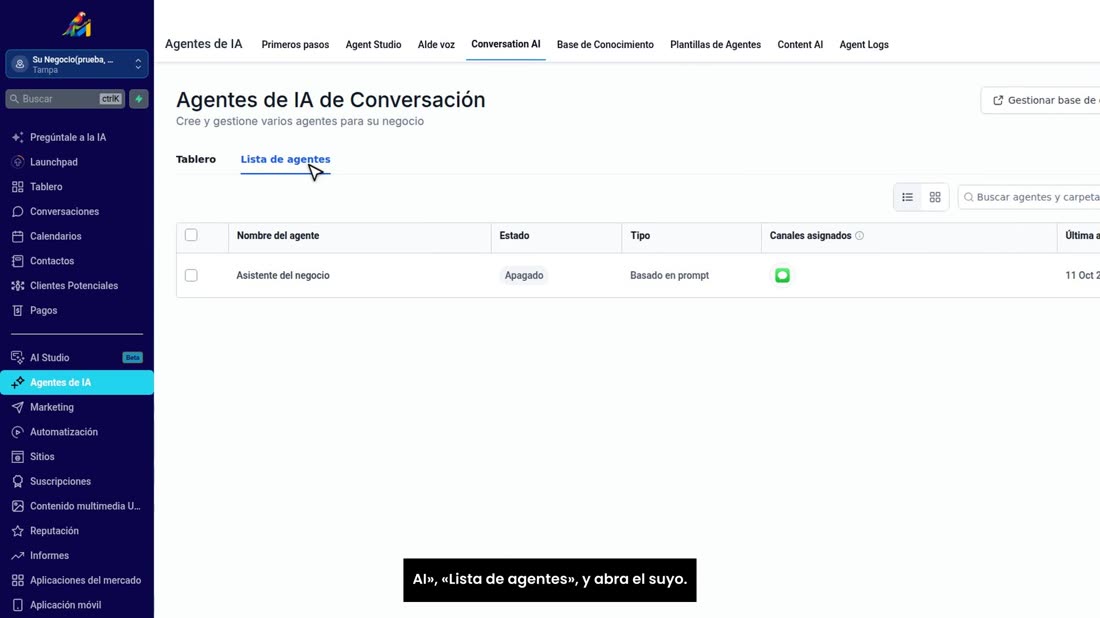Click Gestionar base de conocimiento button

pos(1041,100)
